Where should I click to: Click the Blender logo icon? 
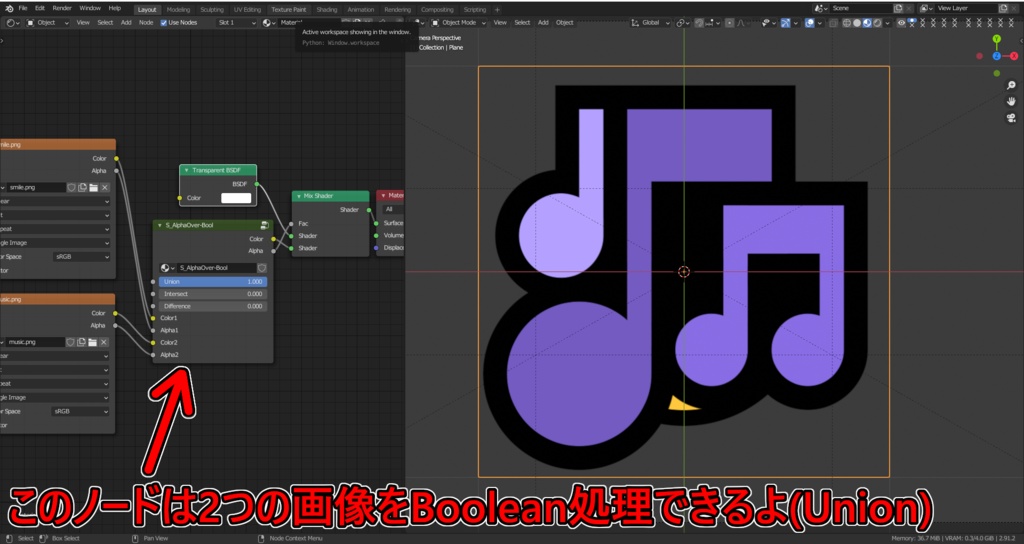pyautogui.click(x=9, y=8)
